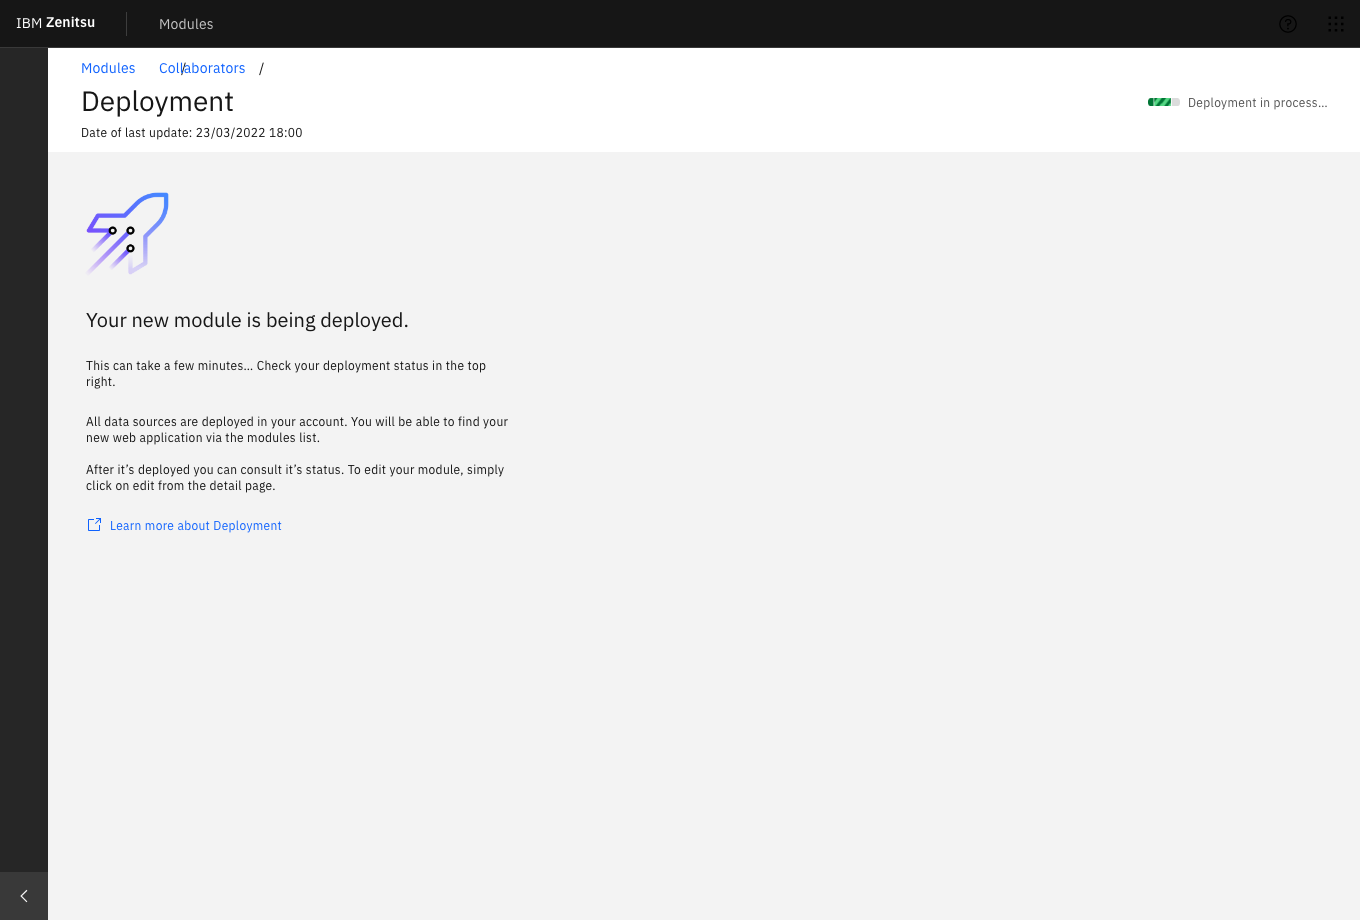Collapse the sidebar with the left chevron

coord(24,896)
